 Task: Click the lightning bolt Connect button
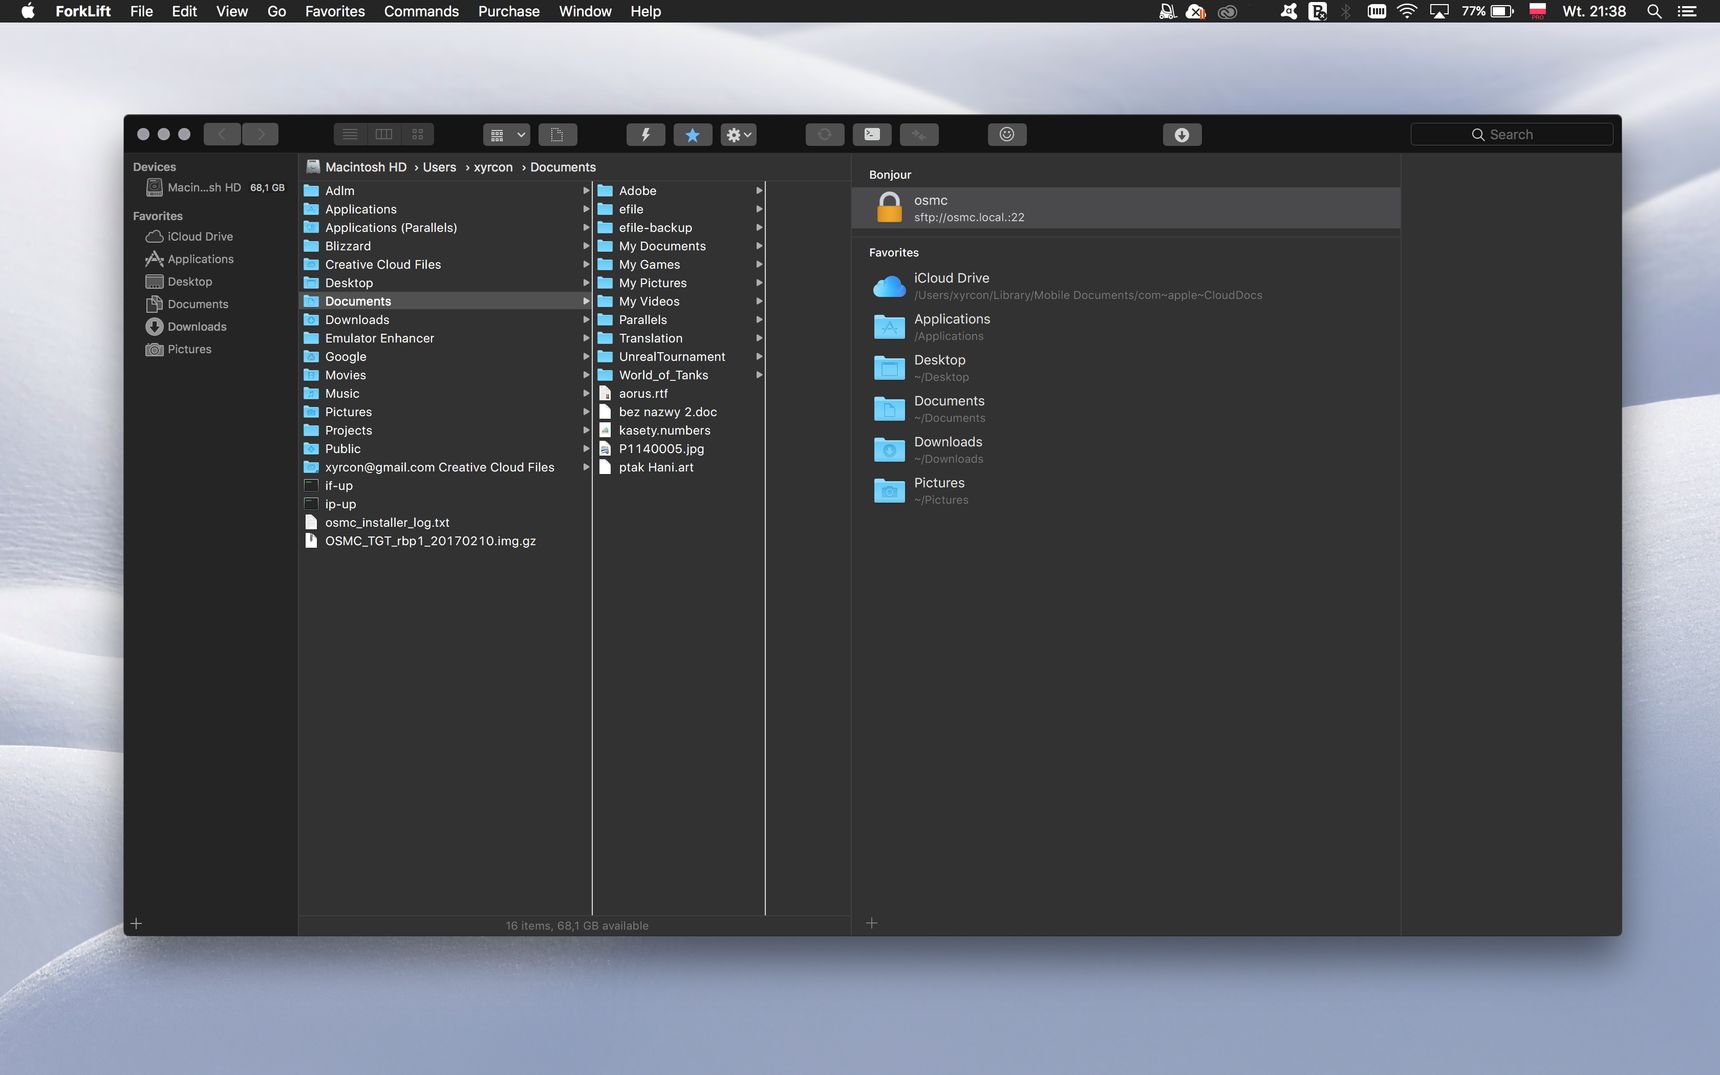coord(646,134)
